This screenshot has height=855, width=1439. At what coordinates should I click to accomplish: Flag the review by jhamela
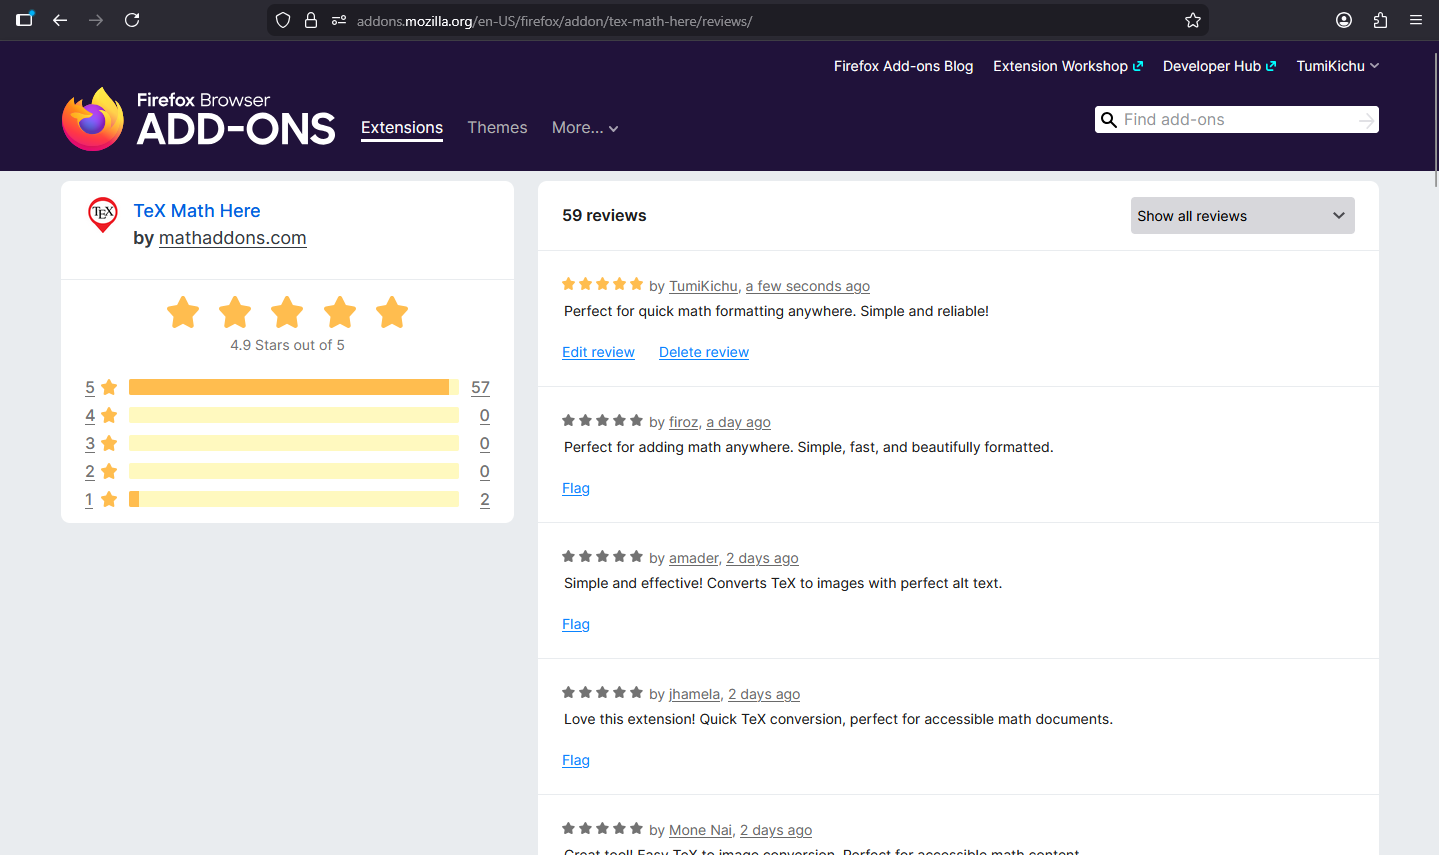576,760
